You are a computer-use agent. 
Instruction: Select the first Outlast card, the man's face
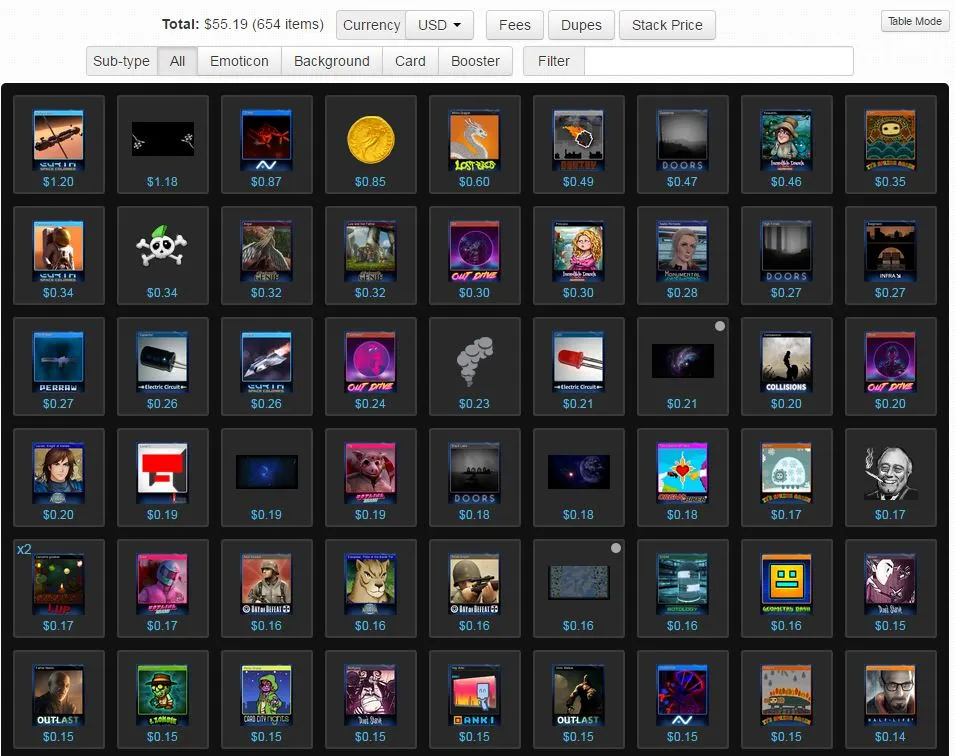click(58, 699)
